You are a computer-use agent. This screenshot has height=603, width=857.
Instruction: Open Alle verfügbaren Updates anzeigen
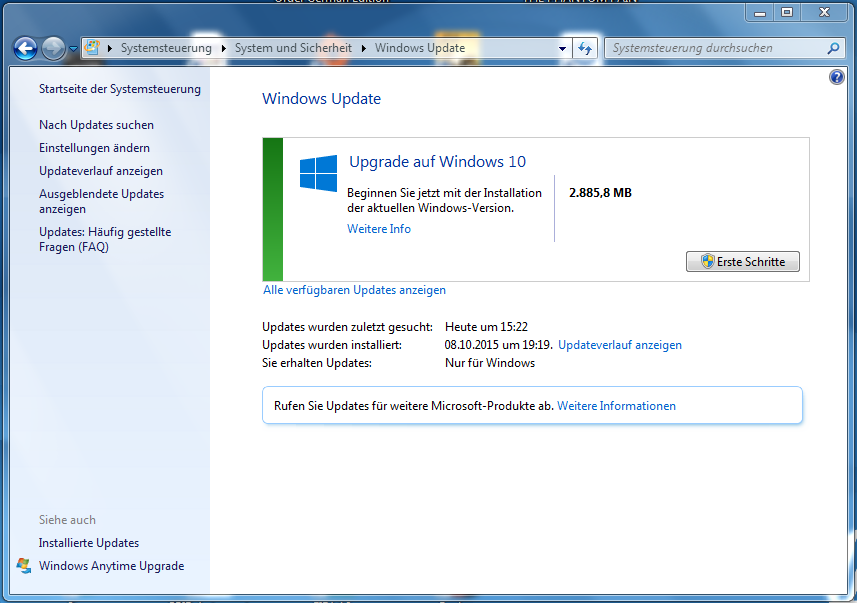[x=354, y=290]
